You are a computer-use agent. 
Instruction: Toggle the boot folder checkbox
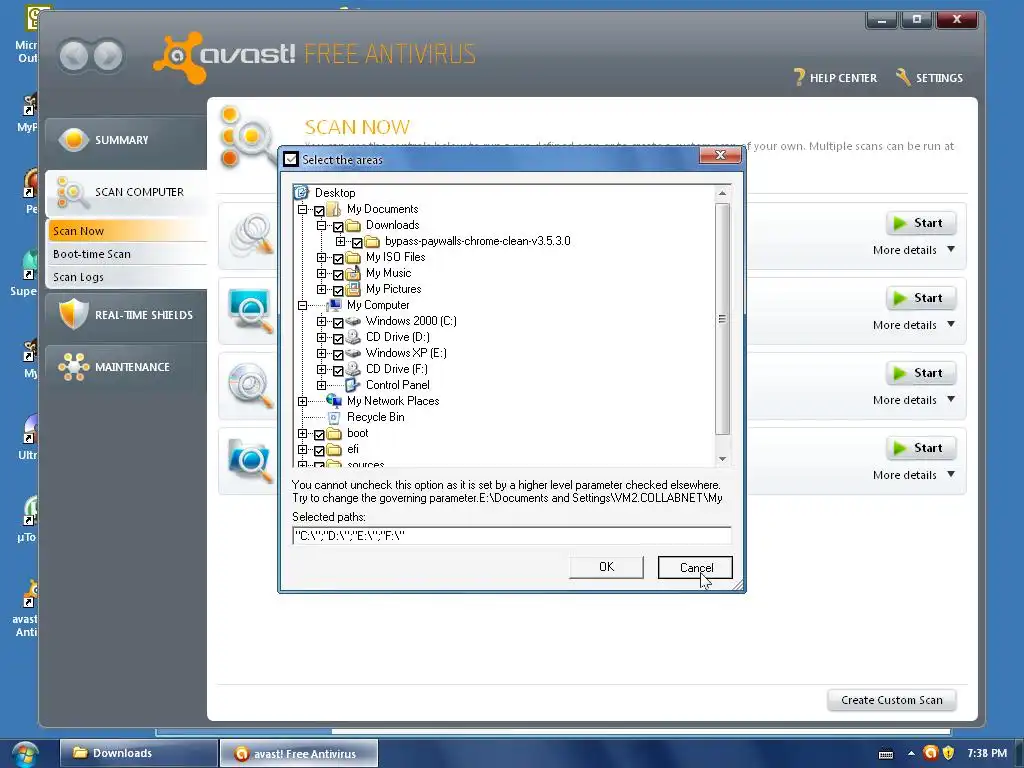click(319, 435)
